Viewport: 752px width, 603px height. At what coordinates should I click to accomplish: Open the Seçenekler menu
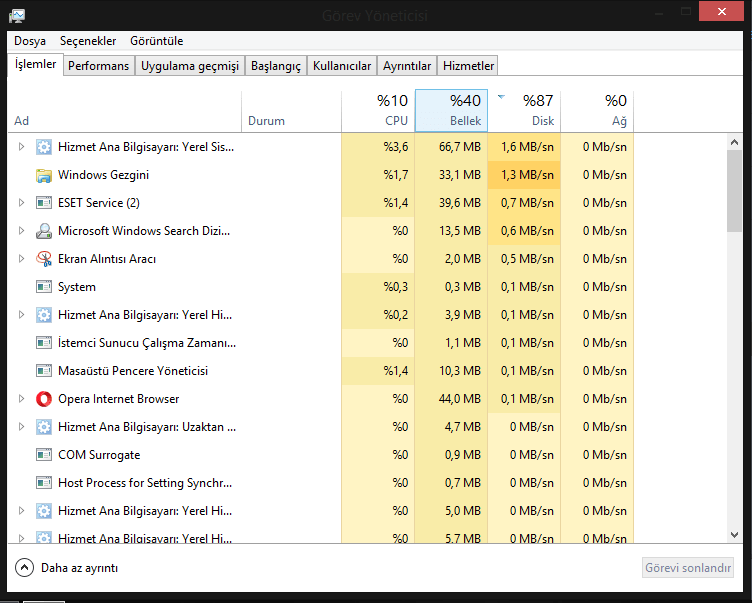pyautogui.click(x=88, y=41)
